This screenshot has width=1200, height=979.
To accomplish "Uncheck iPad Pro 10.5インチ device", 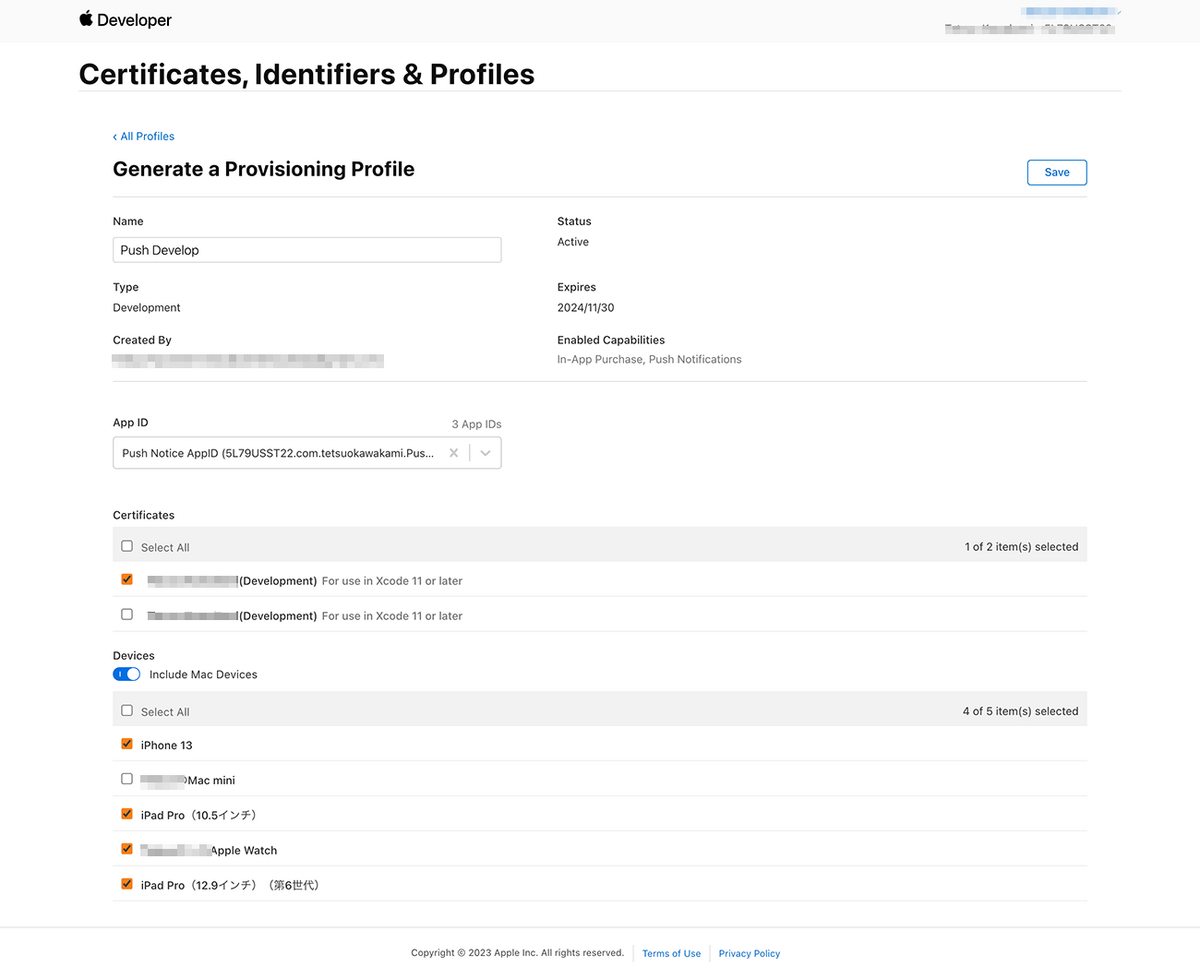I will 127,814.
